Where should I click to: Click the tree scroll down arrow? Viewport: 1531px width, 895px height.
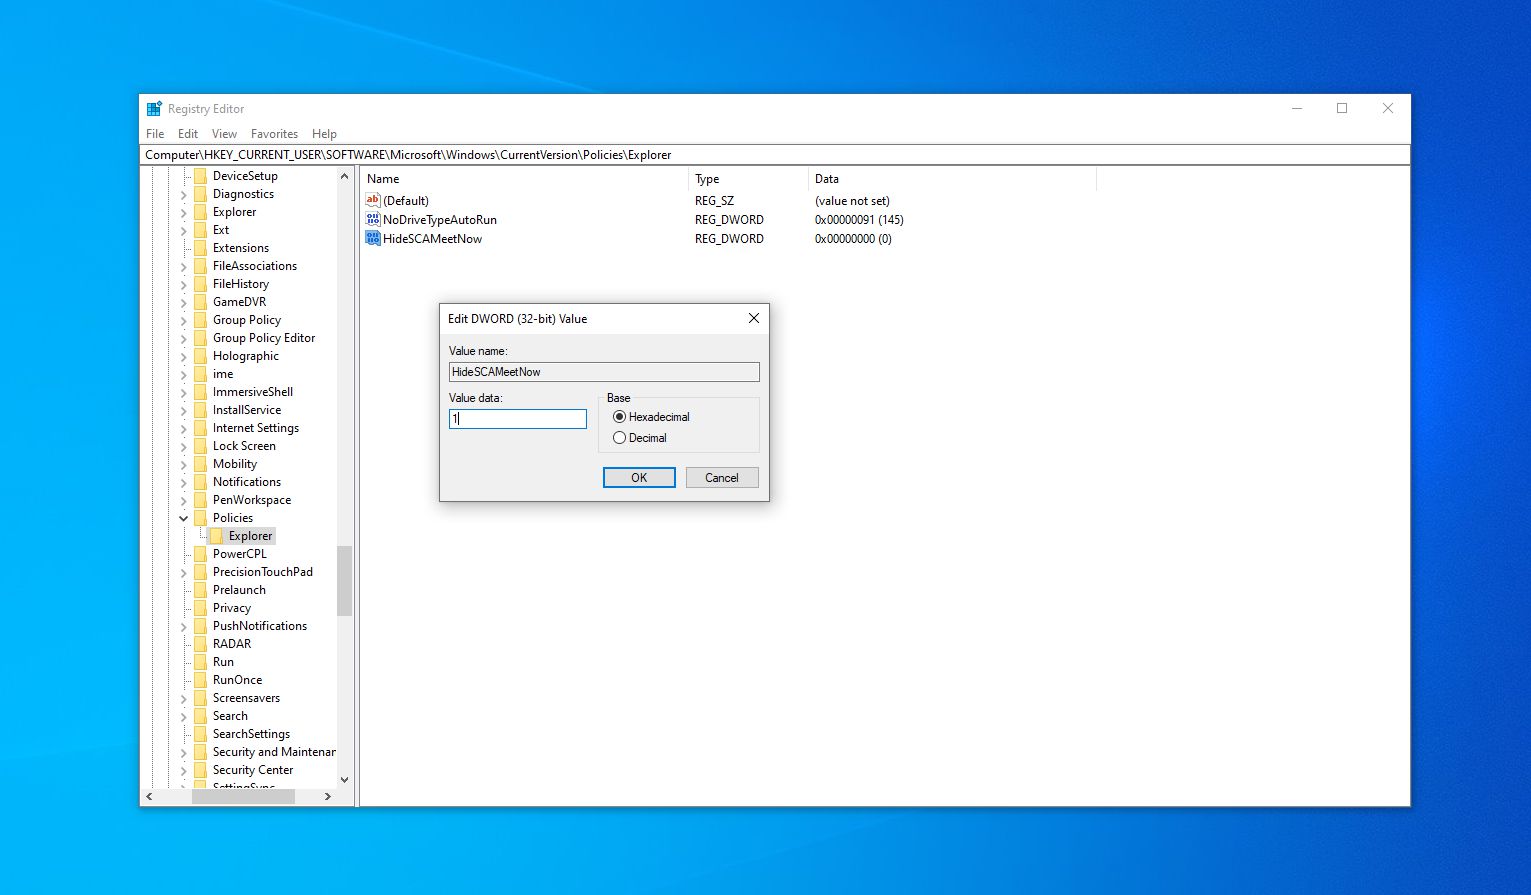(x=344, y=780)
